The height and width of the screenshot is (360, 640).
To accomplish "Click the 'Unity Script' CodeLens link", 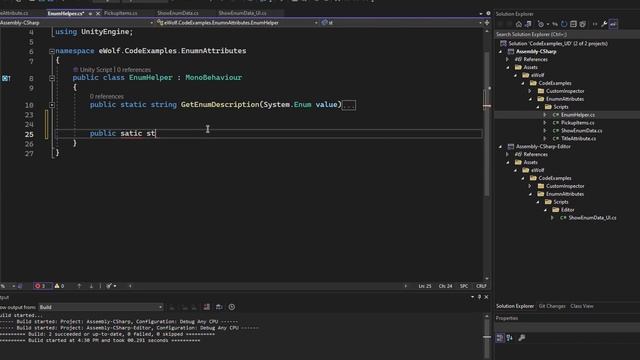I will coord(95,70).
